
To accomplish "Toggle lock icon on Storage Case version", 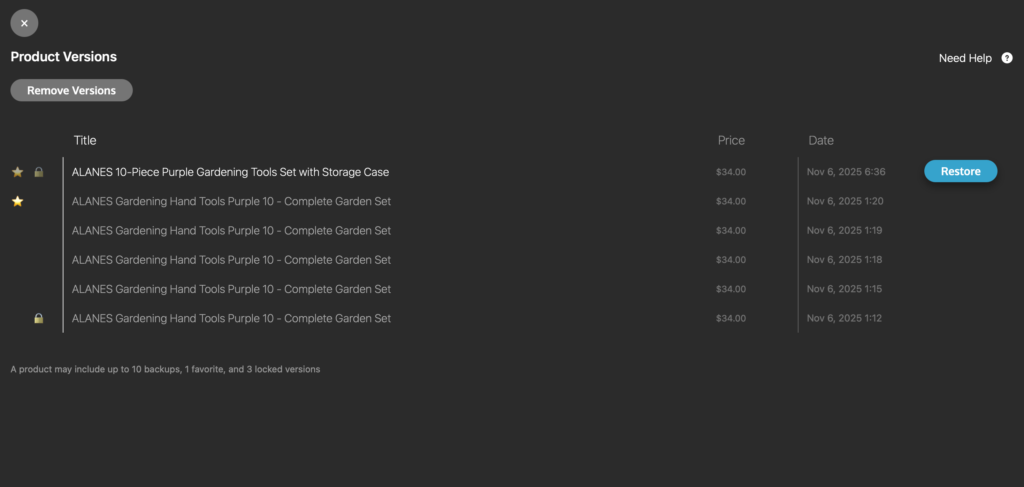I will 39,172.
